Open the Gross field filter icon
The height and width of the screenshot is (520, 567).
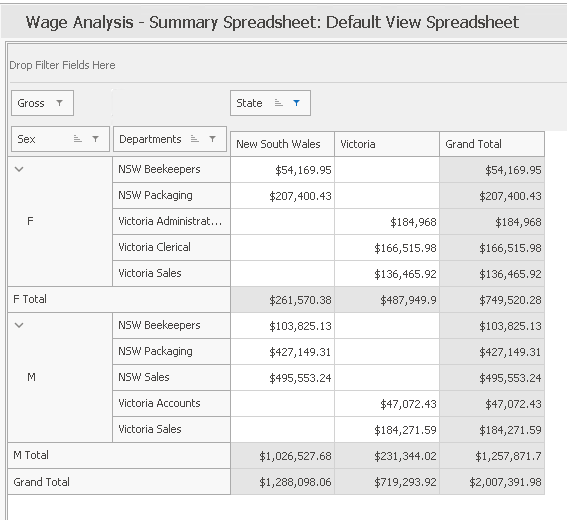pos(60,103)
